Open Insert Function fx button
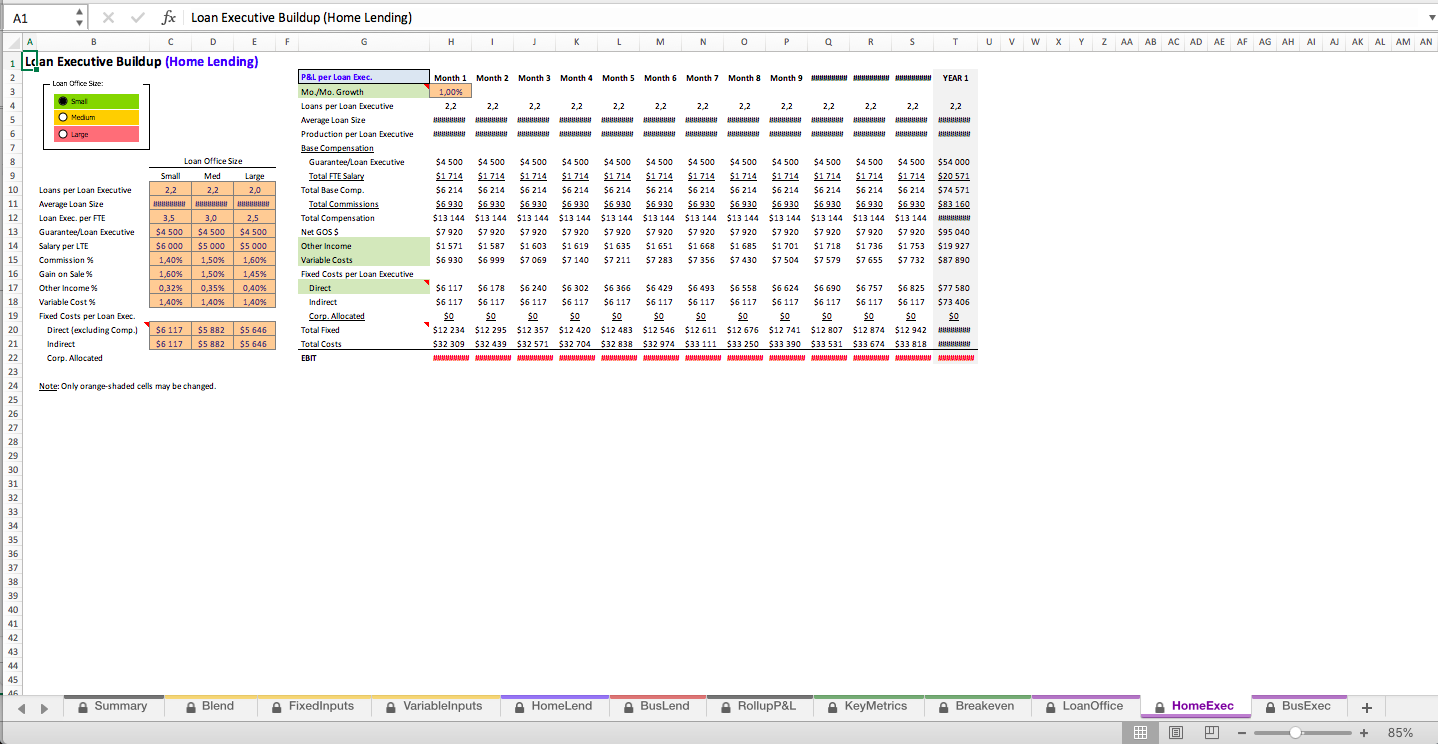This screenshot has width=1438, height=744. pyautogui.click(x=169, y=17)
